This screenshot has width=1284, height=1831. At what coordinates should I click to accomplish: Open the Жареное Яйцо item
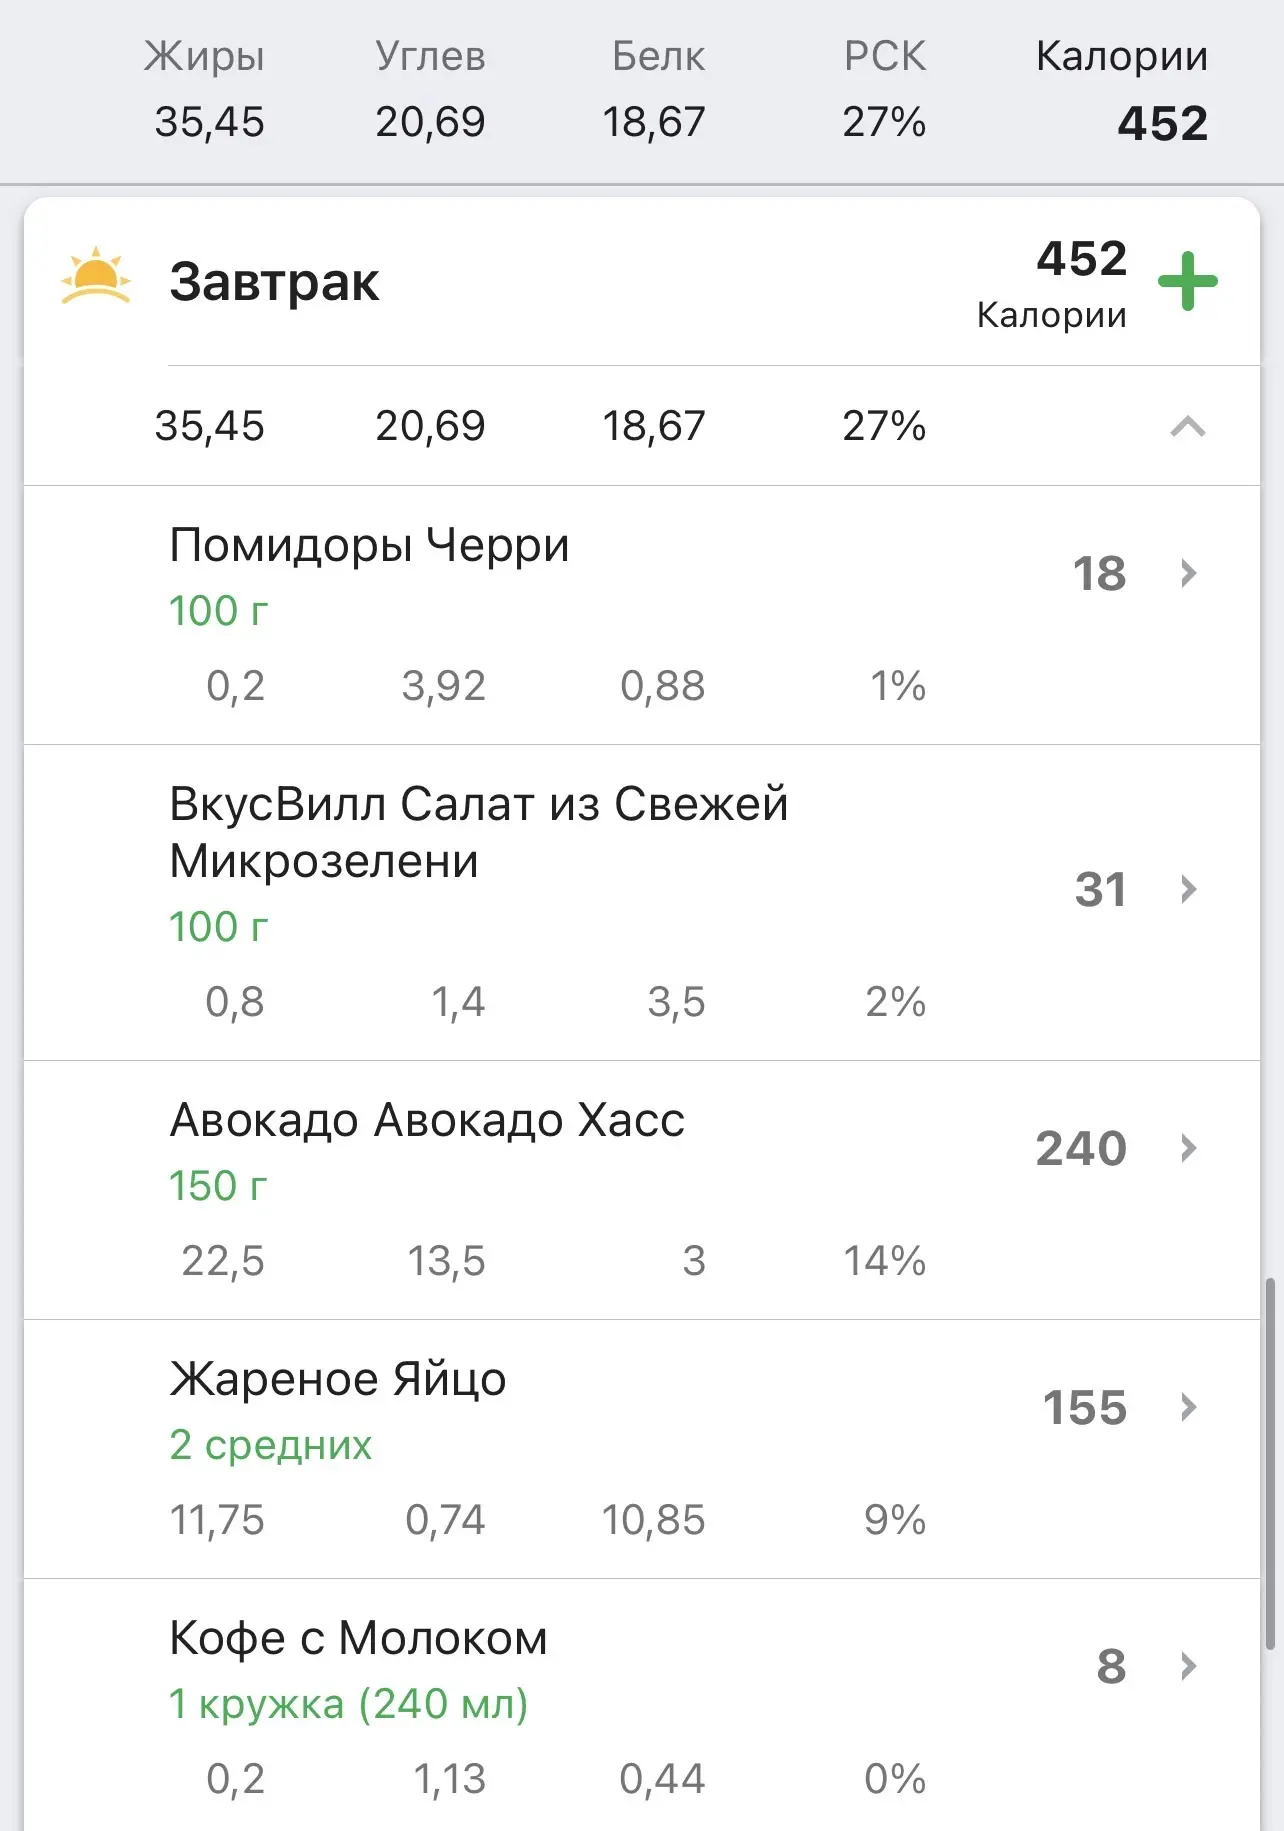pyautogui.click(x=338, y=1379)
